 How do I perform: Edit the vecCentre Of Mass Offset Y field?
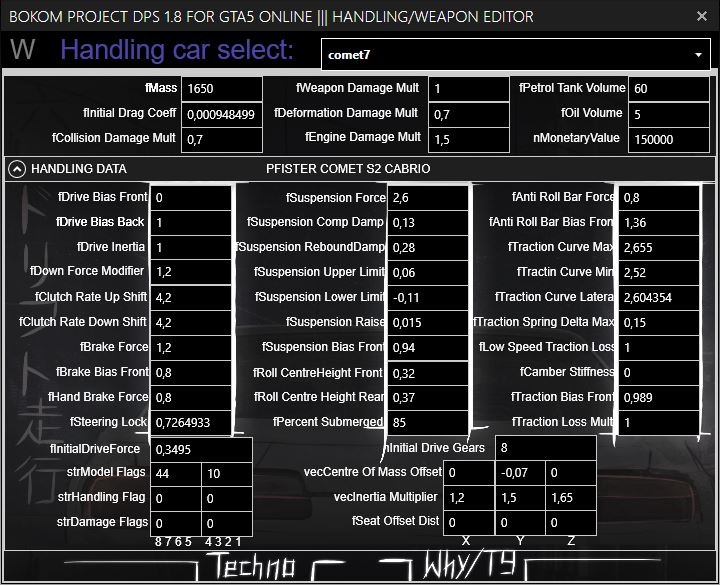point(520,472)
